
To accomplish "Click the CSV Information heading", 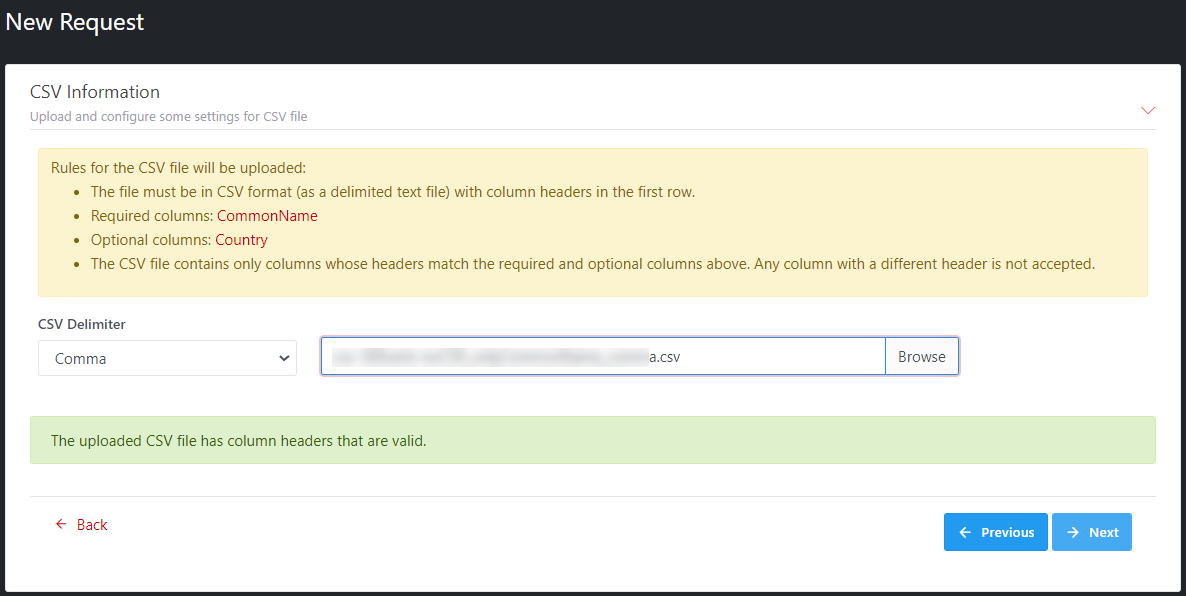I will [x=95, y=92].
